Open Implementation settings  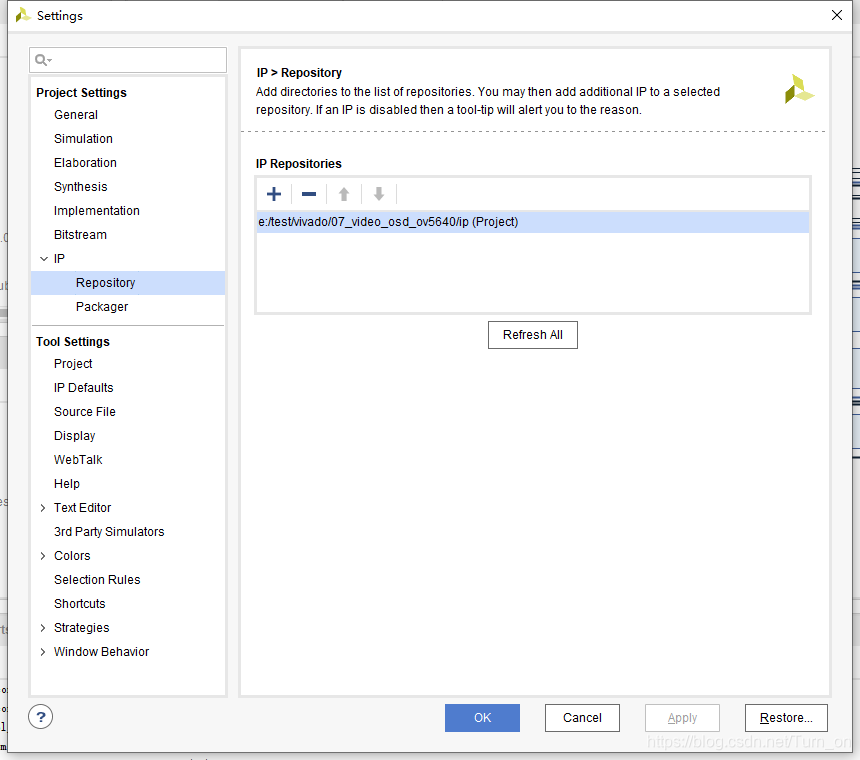point(97,211)
